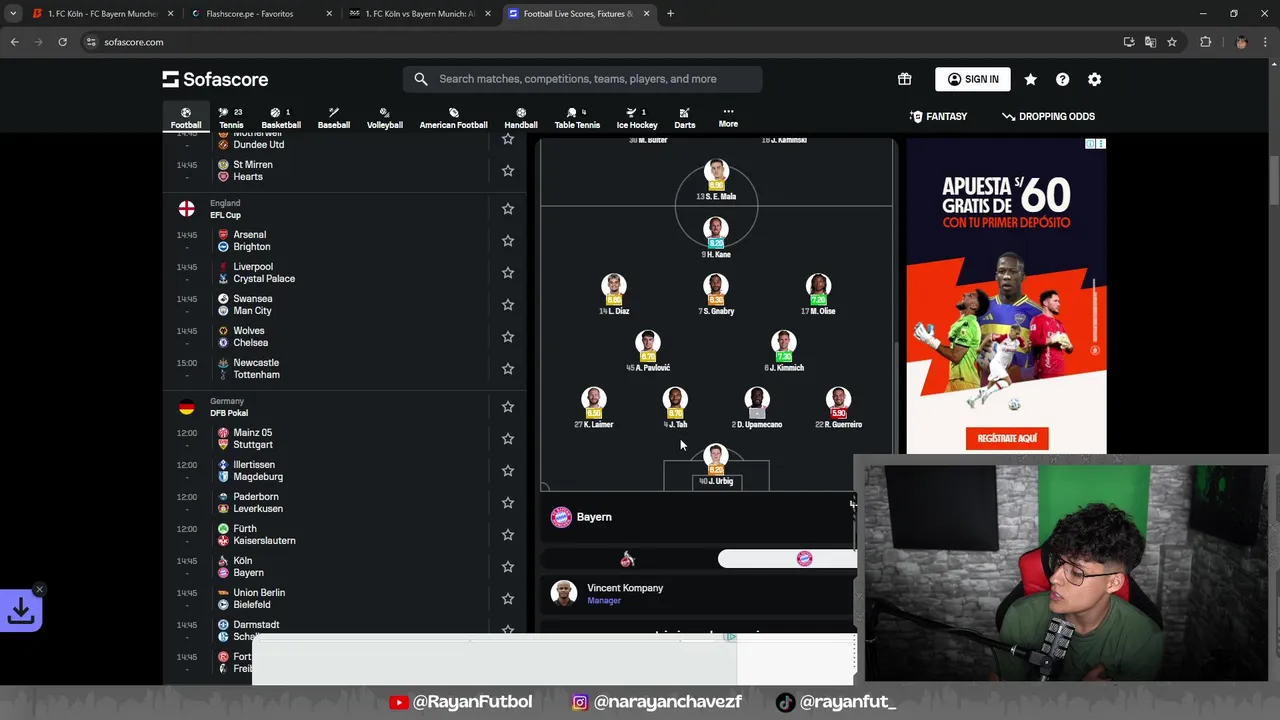Viewport: 1280px width, 720px height.
Task: Favorite the Mainz 05 vs Stuttgart star
Action: (x=508, y=439)
